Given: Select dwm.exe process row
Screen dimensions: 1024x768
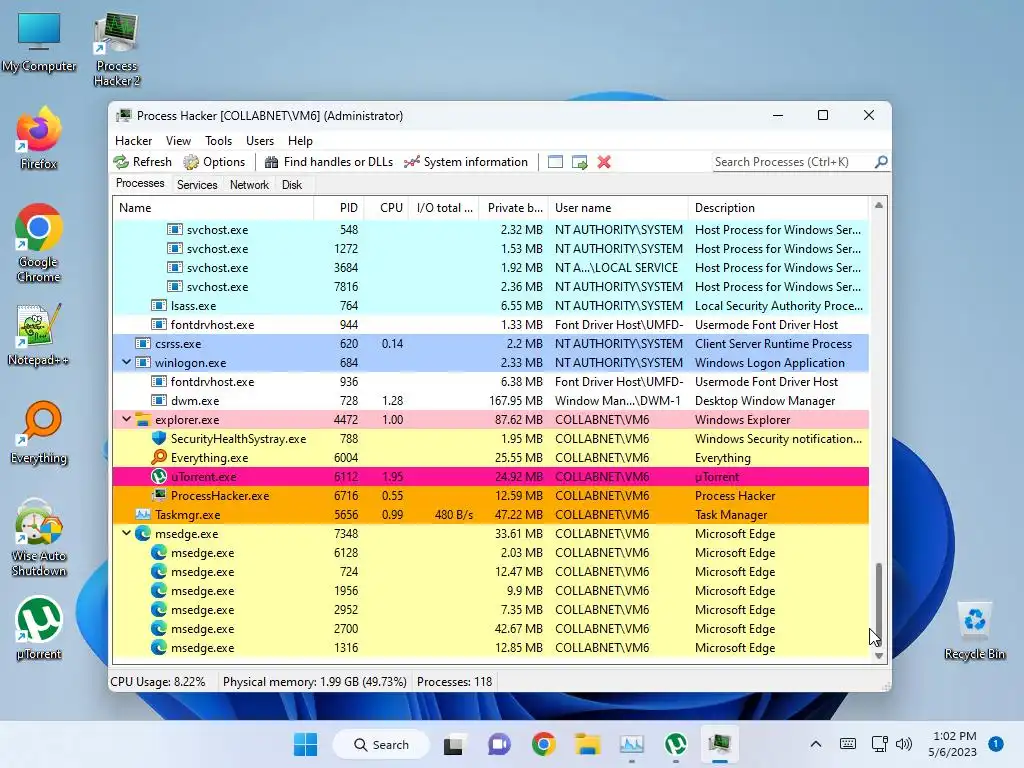Looking at the screenshot, I should tap(490, 400).
